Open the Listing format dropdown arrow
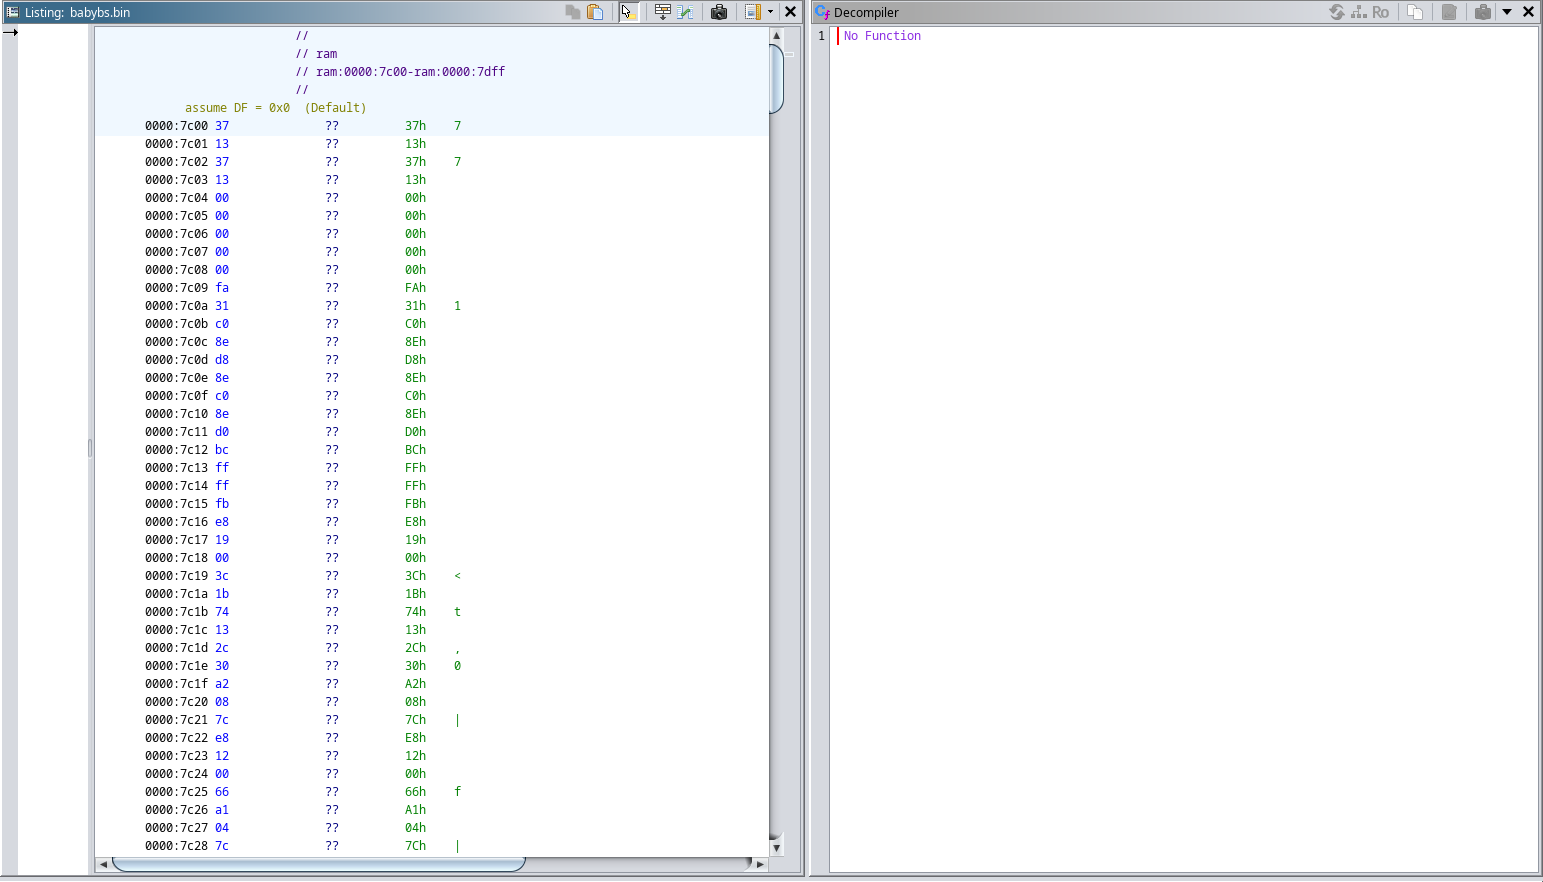The image size is (1543, 882). [x=770, y=12]
